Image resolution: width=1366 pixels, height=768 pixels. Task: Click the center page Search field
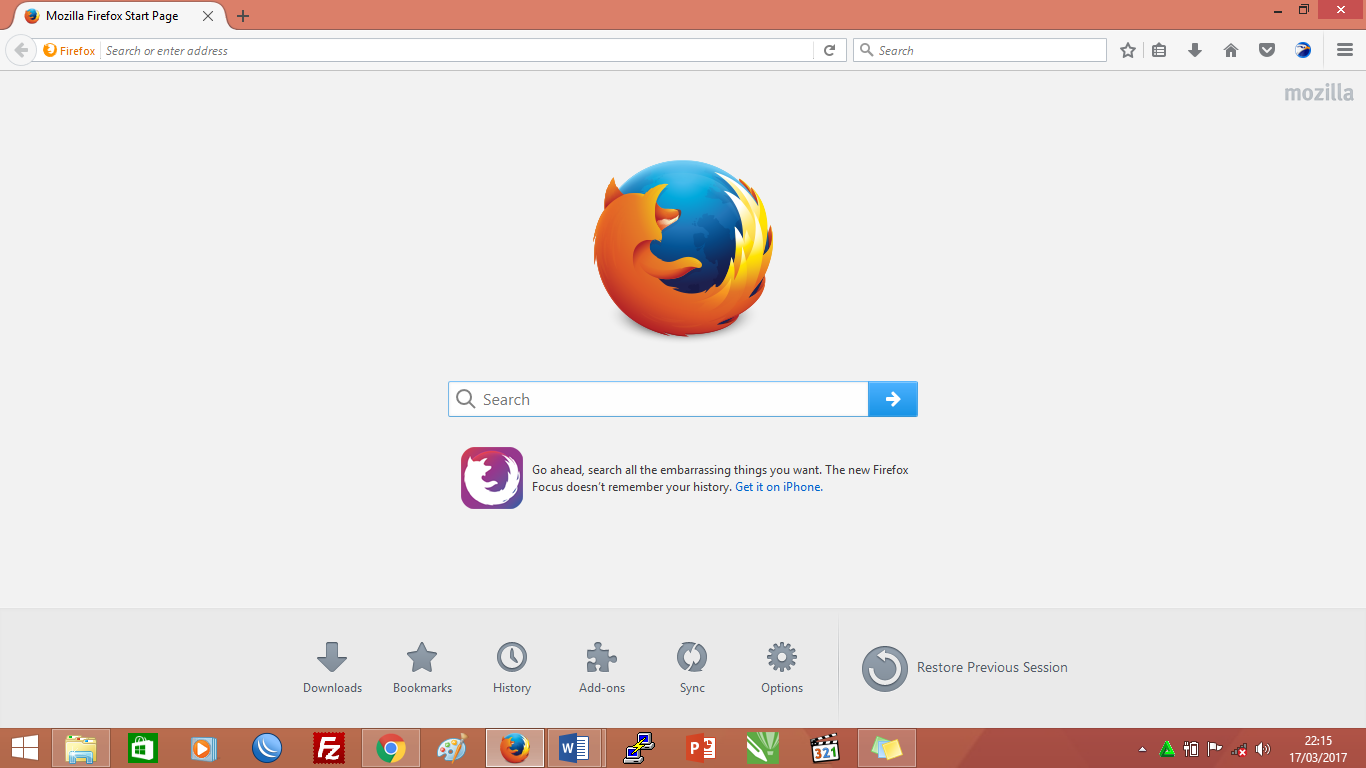coord(658,399)
